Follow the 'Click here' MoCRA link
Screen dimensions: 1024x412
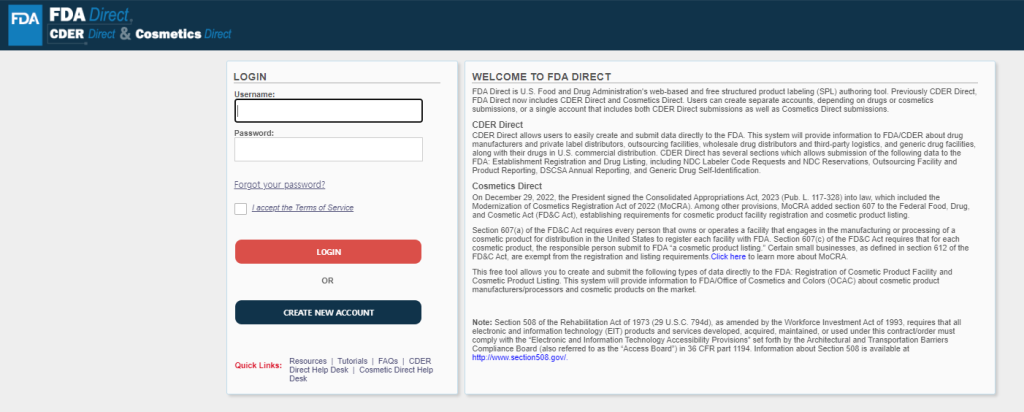[728, 257]
